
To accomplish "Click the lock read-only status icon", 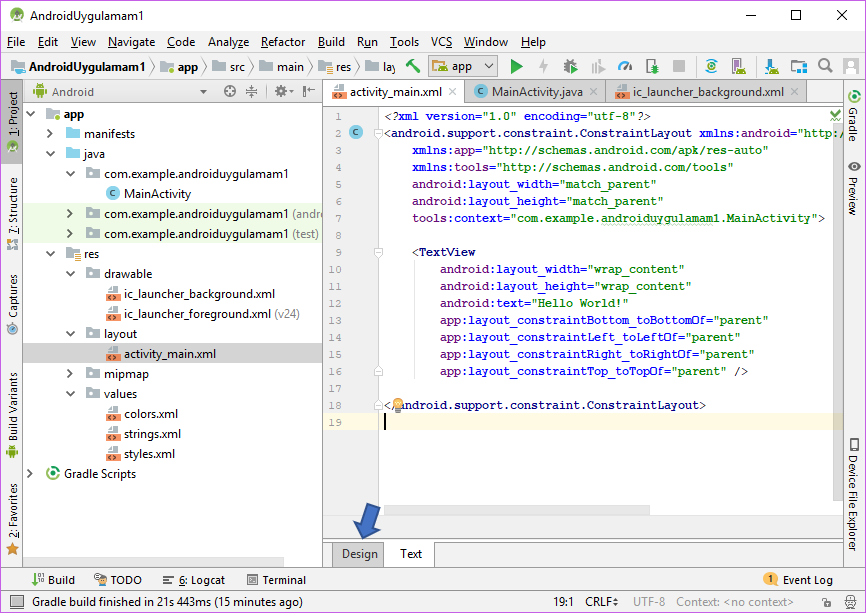I will click(x=826, y=602).
